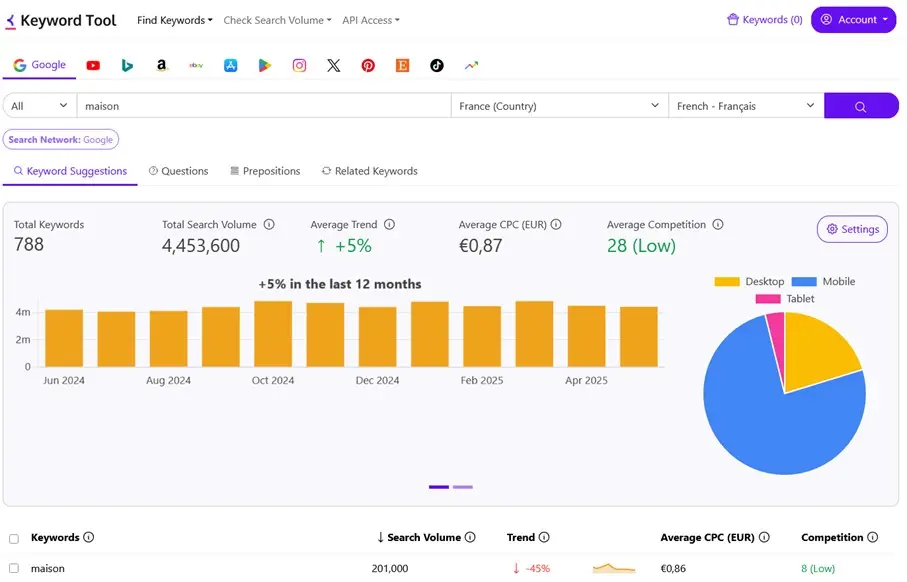Click the Keywords (0) link in the header
907x582 pixels.
click(x=764, y=19)
